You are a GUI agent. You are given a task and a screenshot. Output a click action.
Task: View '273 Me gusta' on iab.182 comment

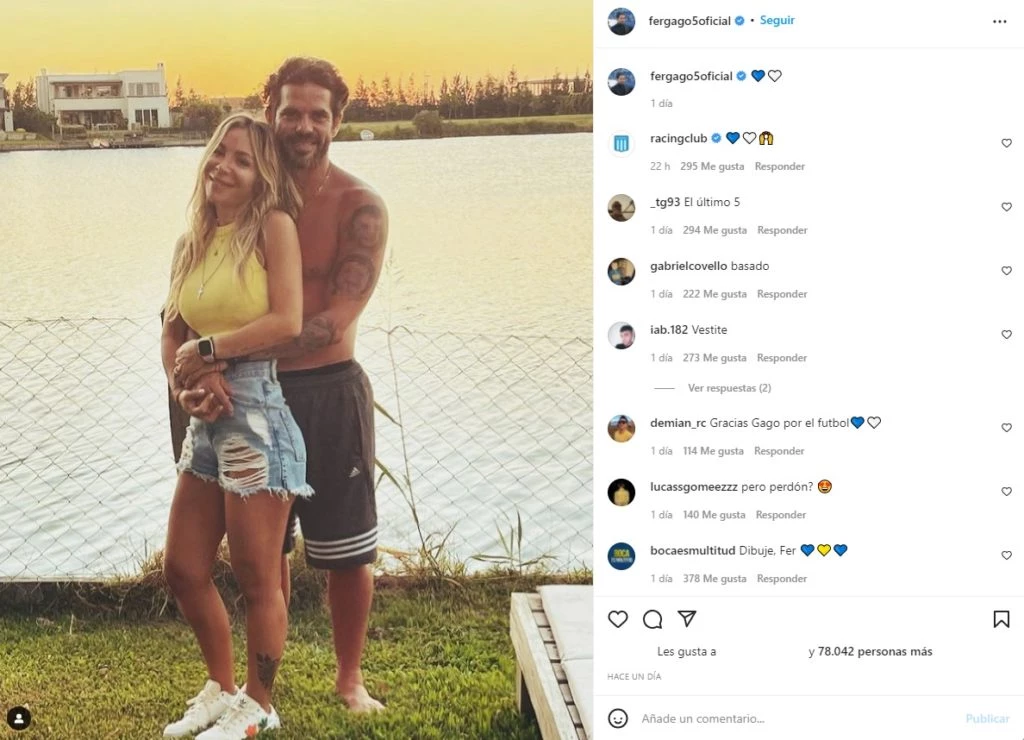[x=714, y=358]
